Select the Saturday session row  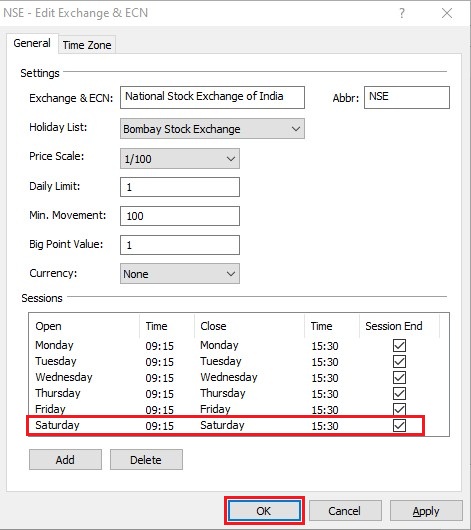pyautogui.click(x=225, y=426)
